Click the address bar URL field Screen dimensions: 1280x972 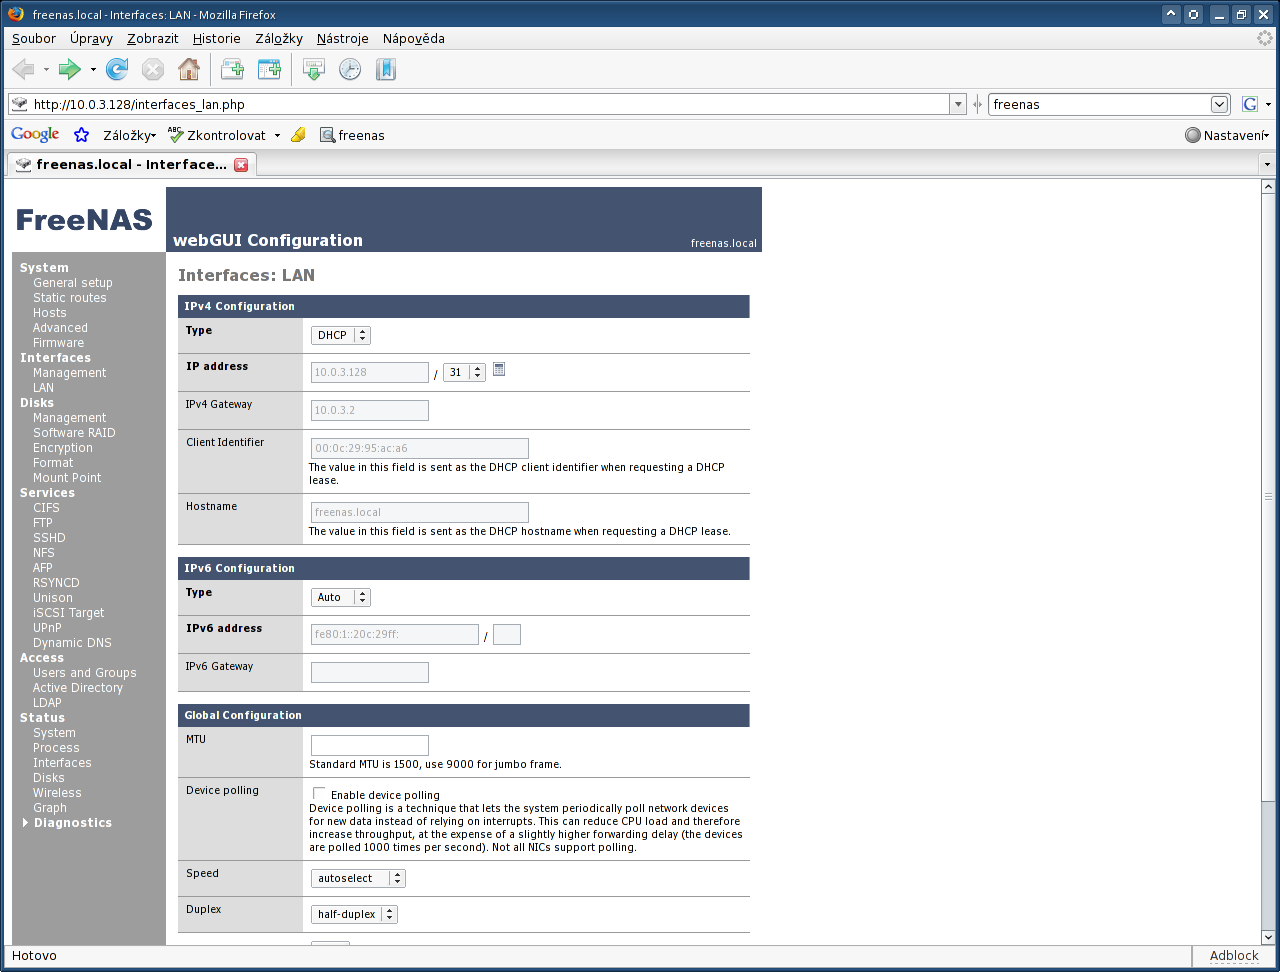point(489,104)
